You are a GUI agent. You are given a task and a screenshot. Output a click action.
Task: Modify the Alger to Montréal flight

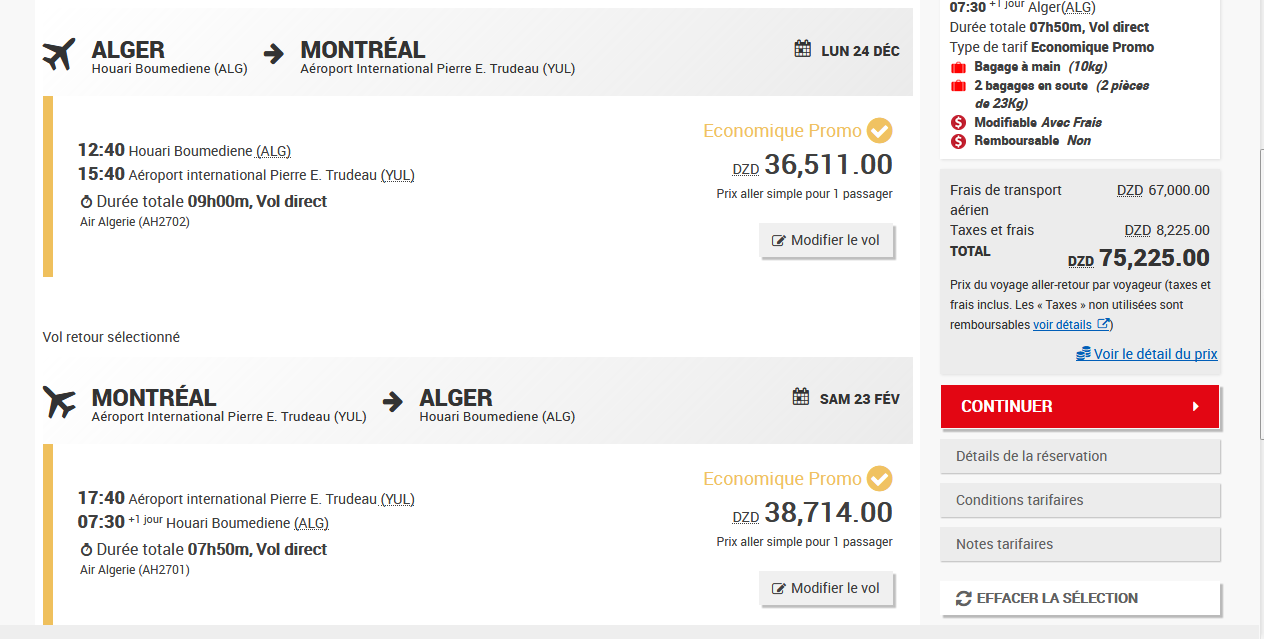coord(826,240)
